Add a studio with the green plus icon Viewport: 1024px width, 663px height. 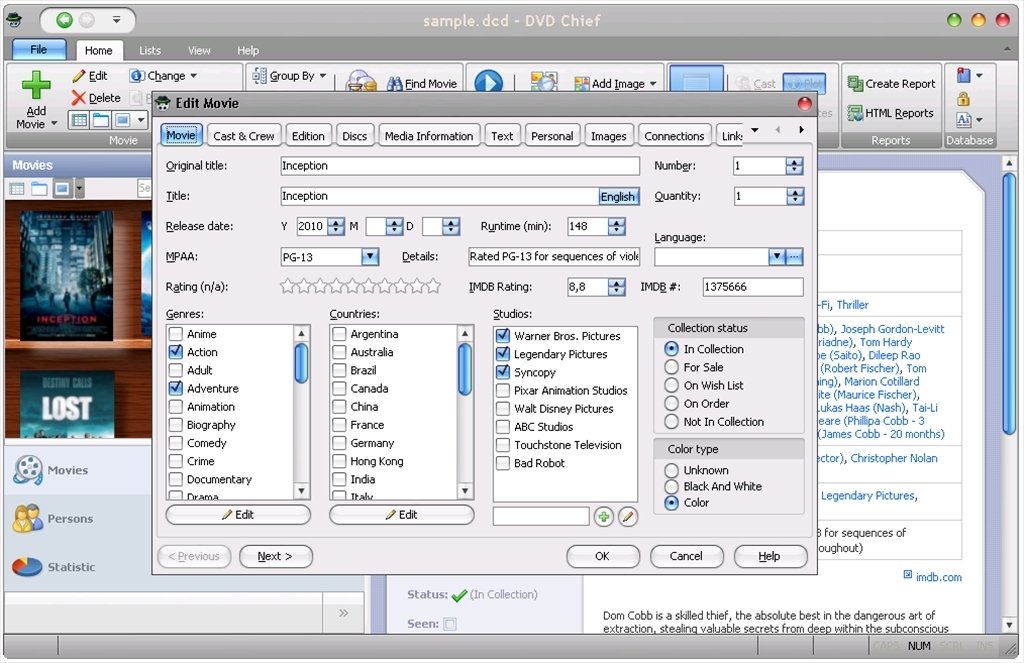[x=603, y=517]
